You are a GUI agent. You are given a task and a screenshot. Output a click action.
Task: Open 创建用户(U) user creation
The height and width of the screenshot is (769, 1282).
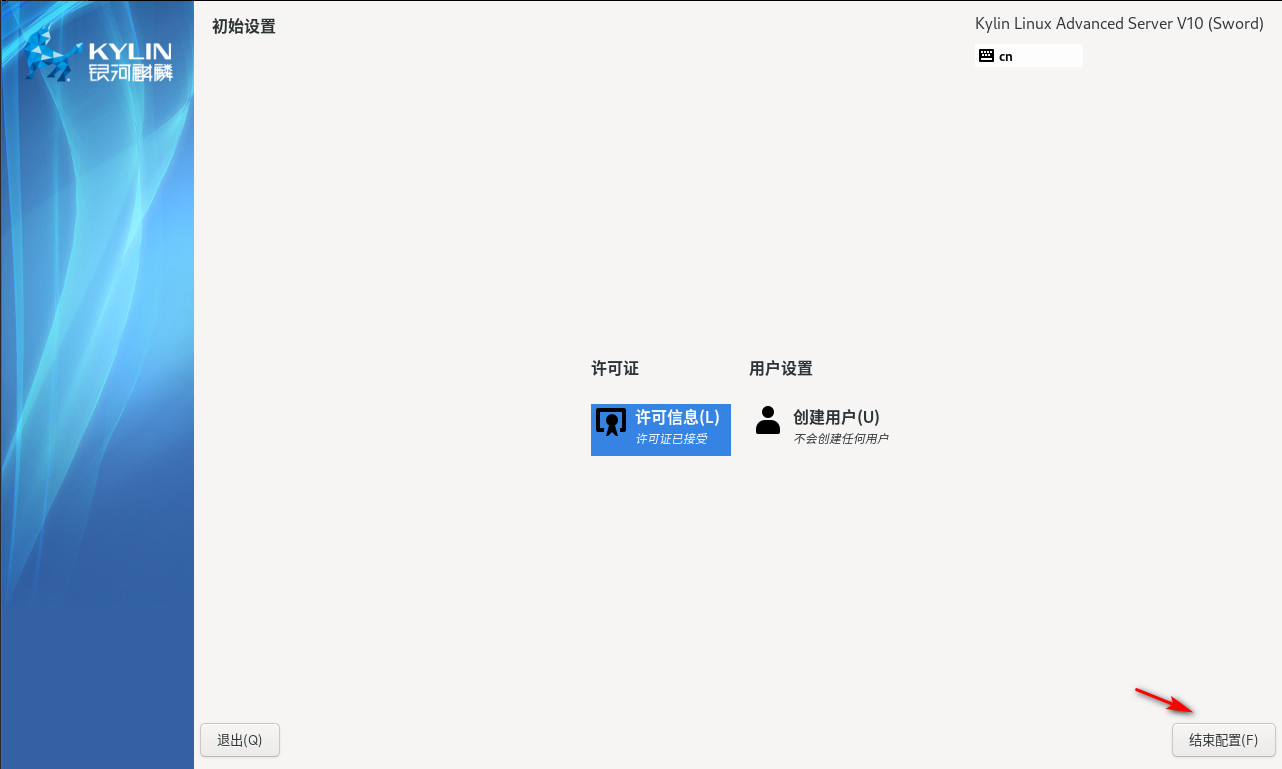coord(836,418)
